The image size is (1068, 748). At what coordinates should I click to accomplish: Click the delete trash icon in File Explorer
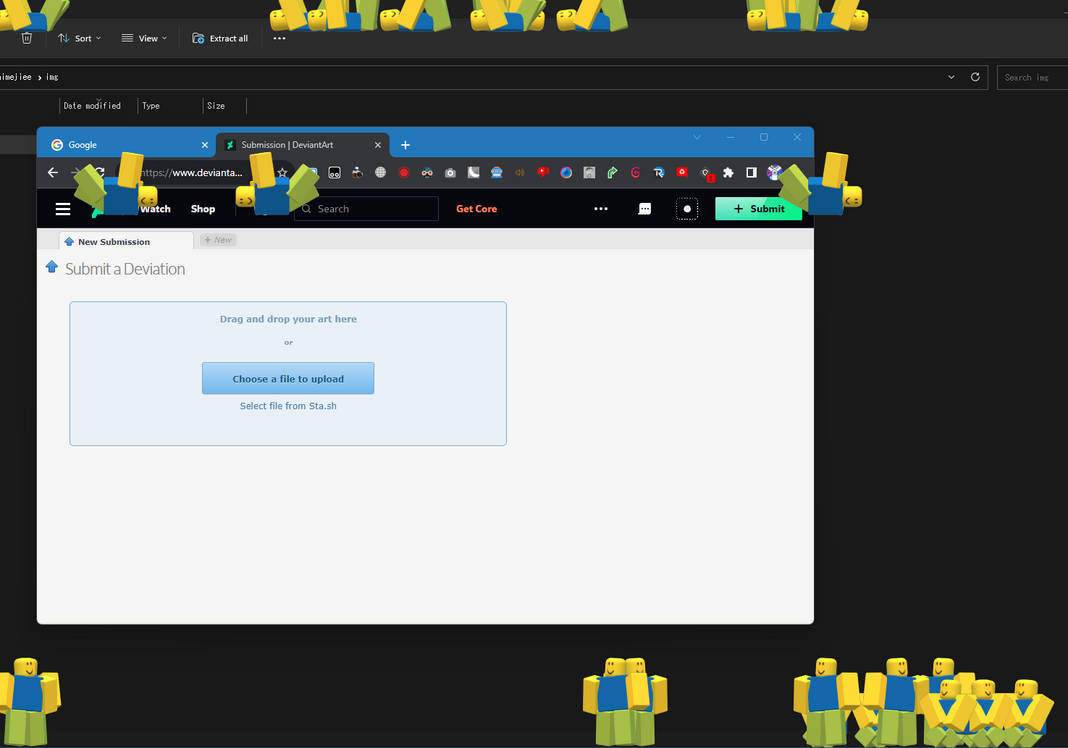tap(27, 38)
